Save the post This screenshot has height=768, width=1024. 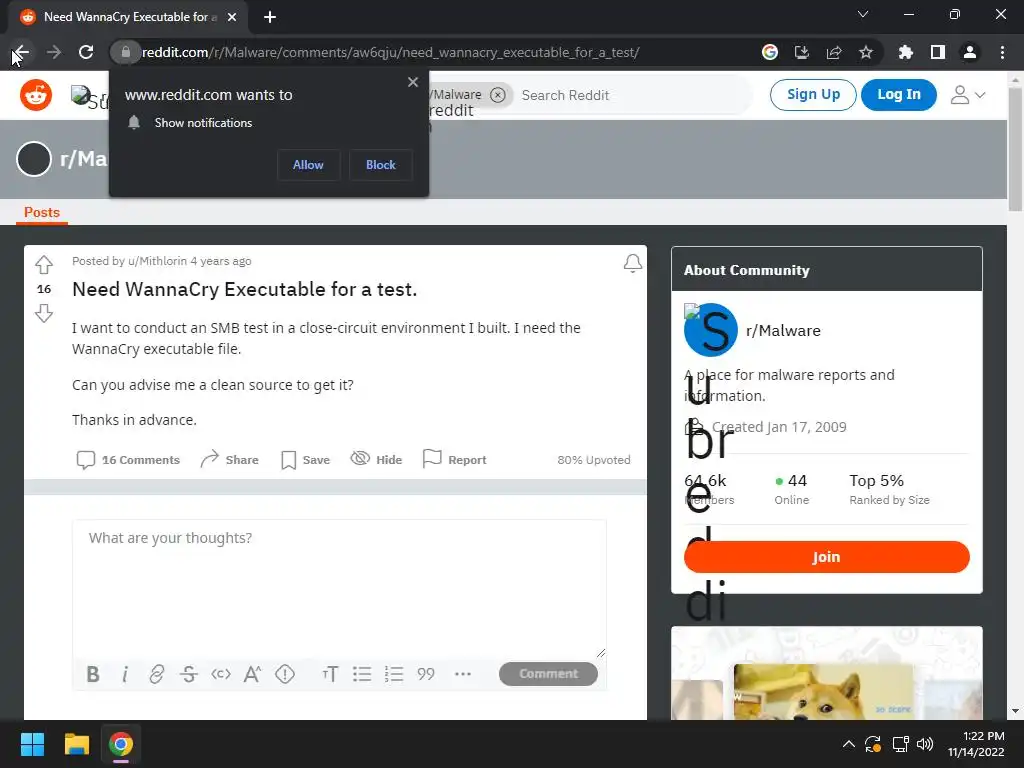[305, 460]
